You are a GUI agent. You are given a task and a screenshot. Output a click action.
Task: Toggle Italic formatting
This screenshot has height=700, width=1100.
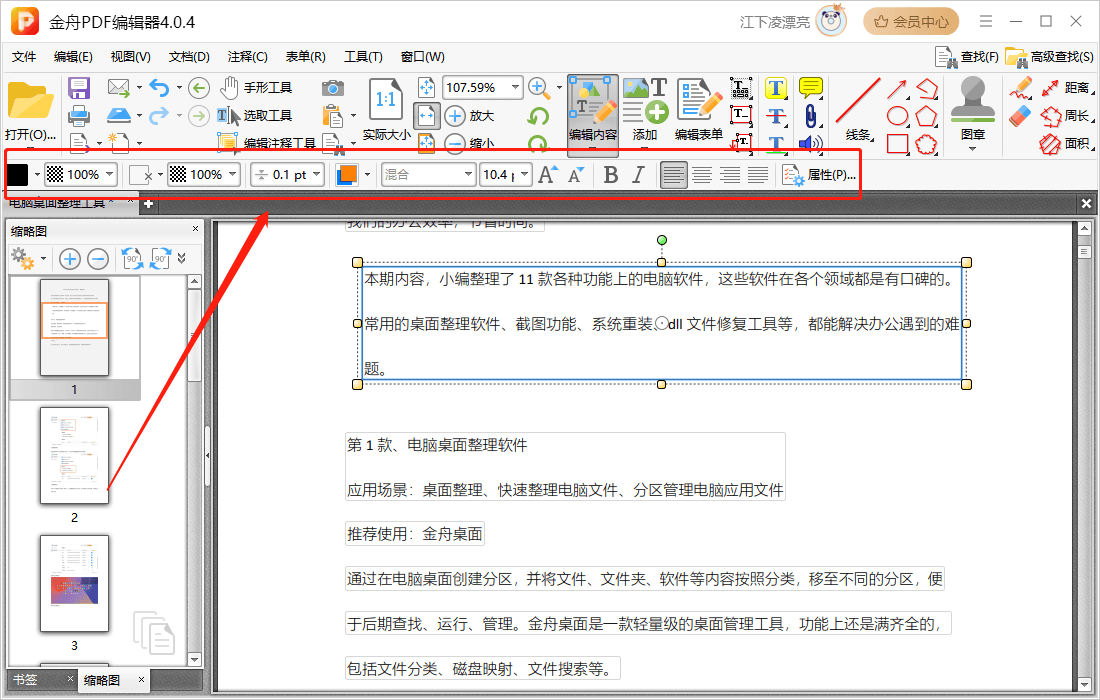pos(638,175)
